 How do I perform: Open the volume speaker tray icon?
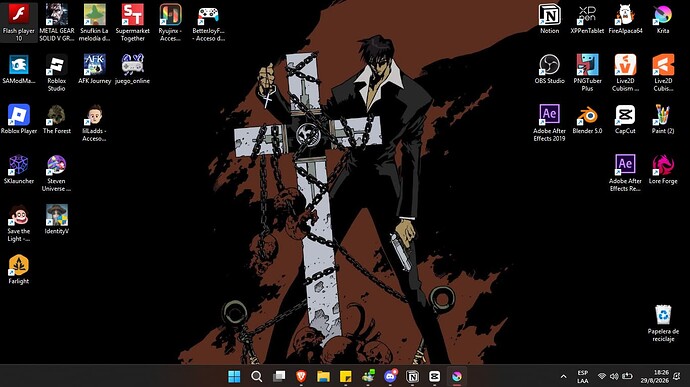[x=614, y=376]
